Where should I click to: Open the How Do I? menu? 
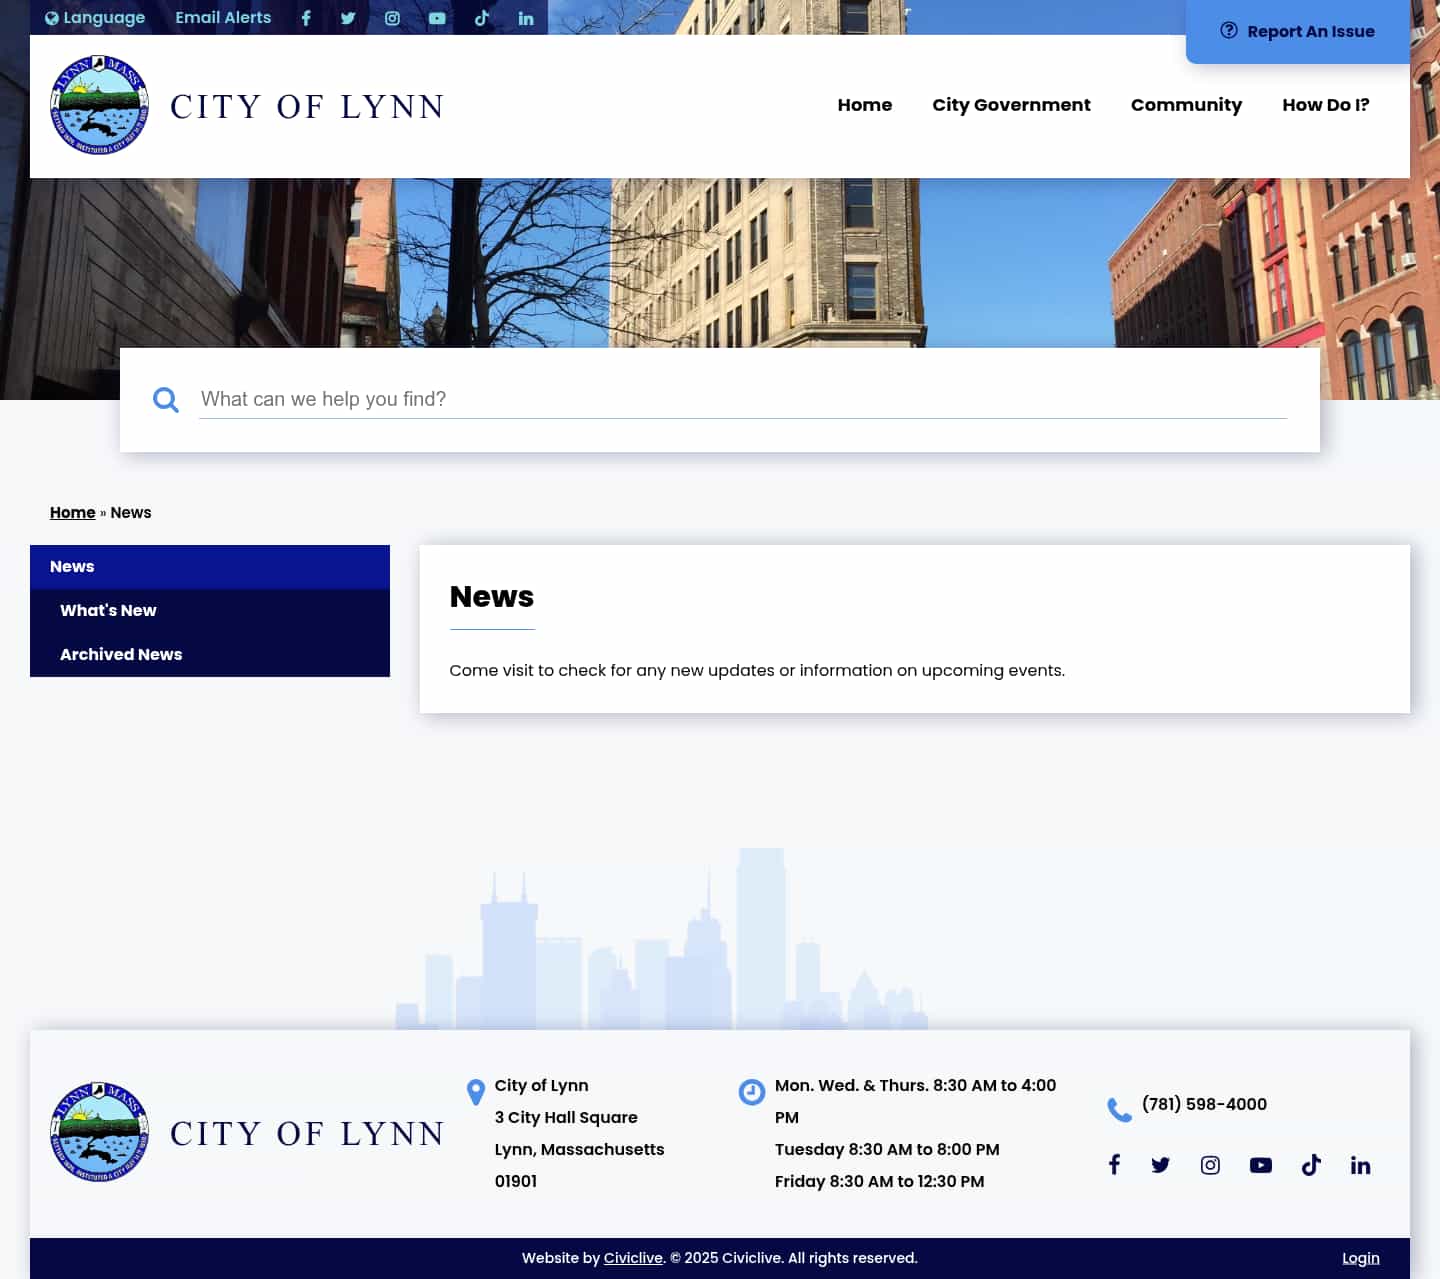(x=1325, y=104)
